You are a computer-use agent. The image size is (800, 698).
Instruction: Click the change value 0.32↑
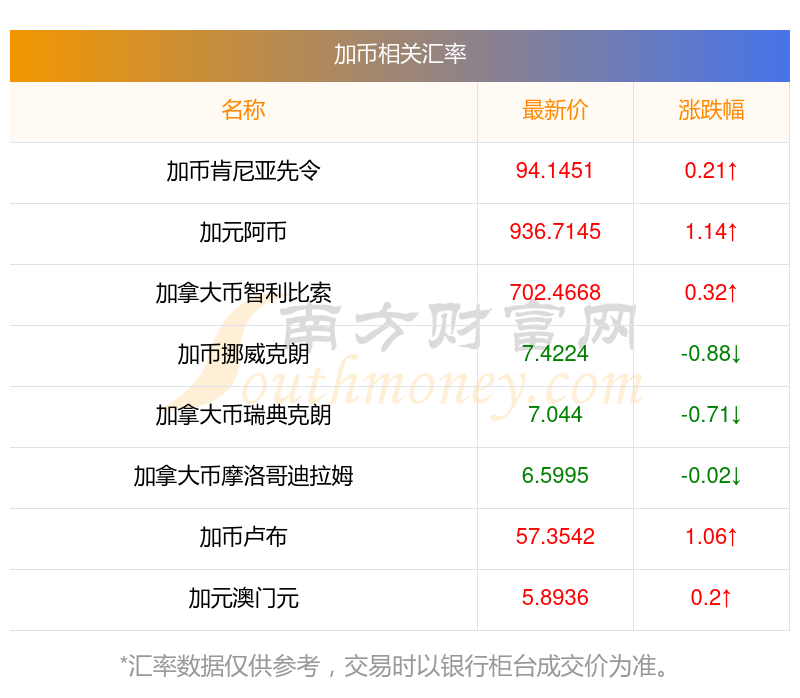[x=711, y=293]
